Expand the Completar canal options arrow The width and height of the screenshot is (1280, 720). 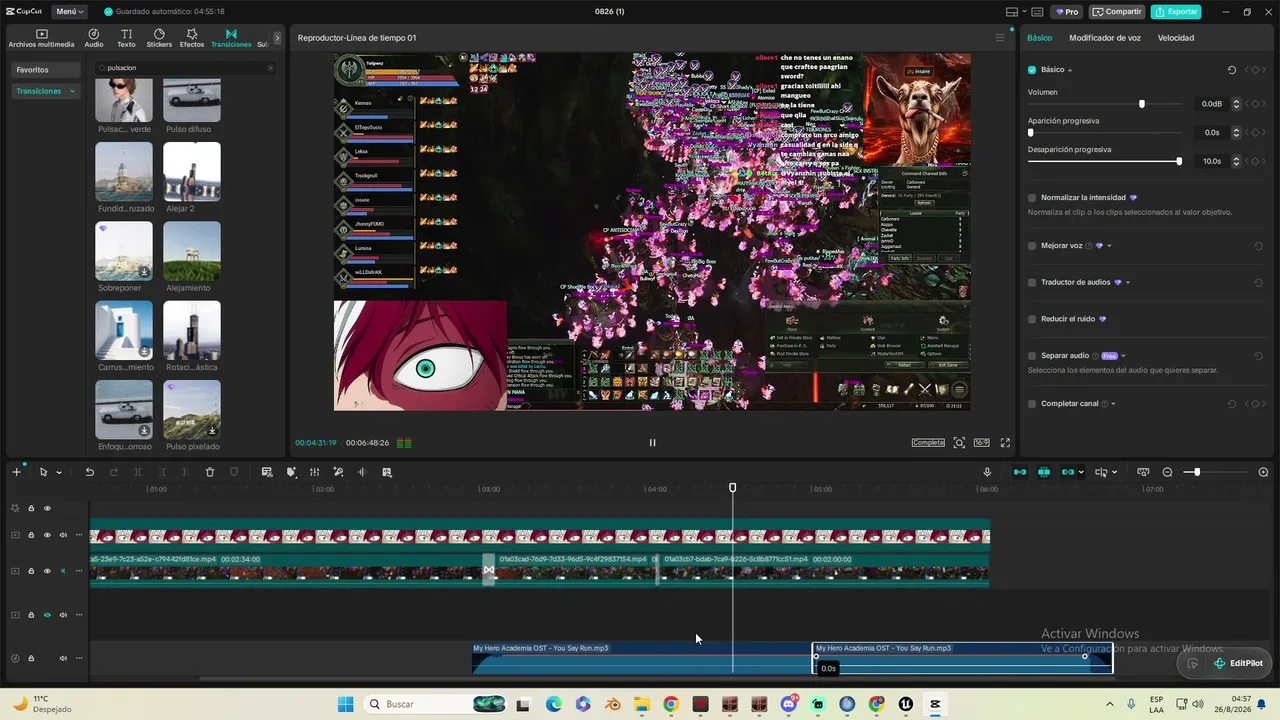(x=1113, y=404)
